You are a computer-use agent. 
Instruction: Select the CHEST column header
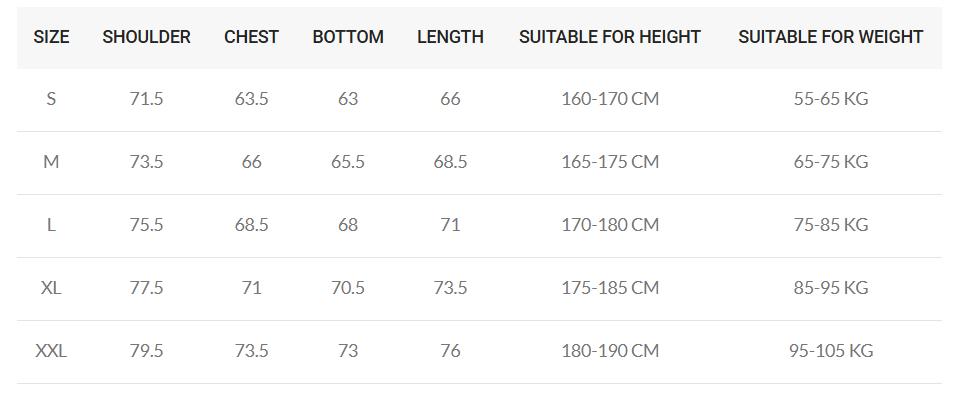pyautogui.click(x=251, y=37)
